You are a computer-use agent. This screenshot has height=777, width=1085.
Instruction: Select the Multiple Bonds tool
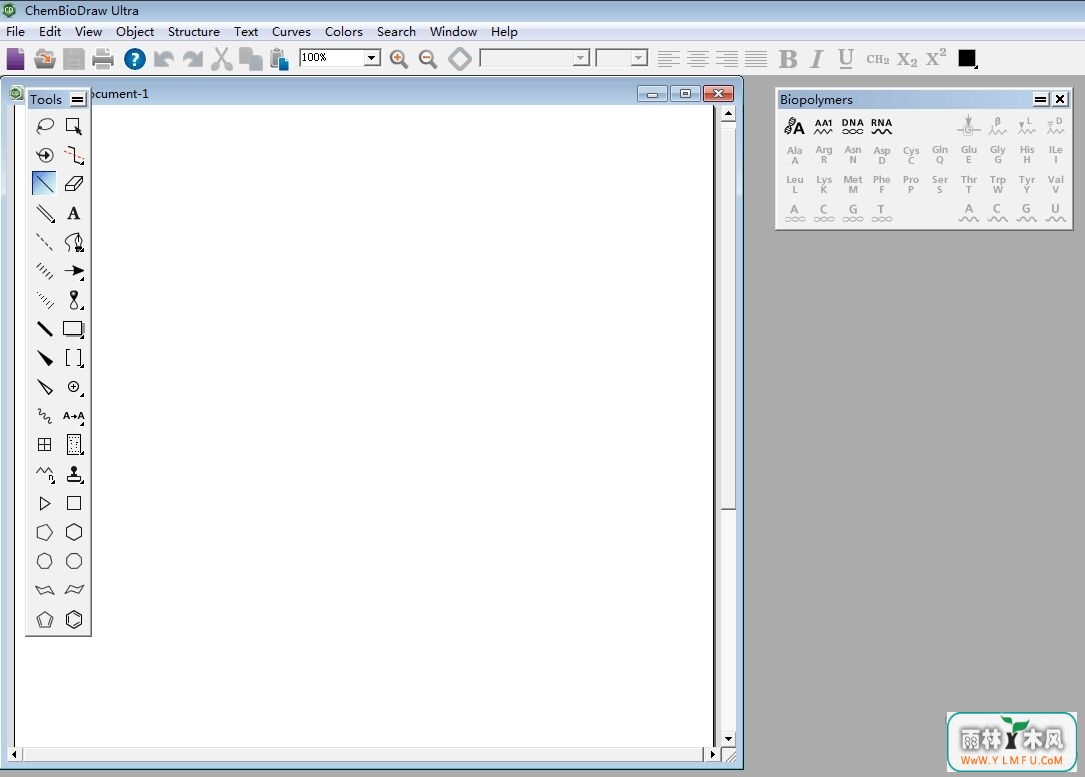44,212
